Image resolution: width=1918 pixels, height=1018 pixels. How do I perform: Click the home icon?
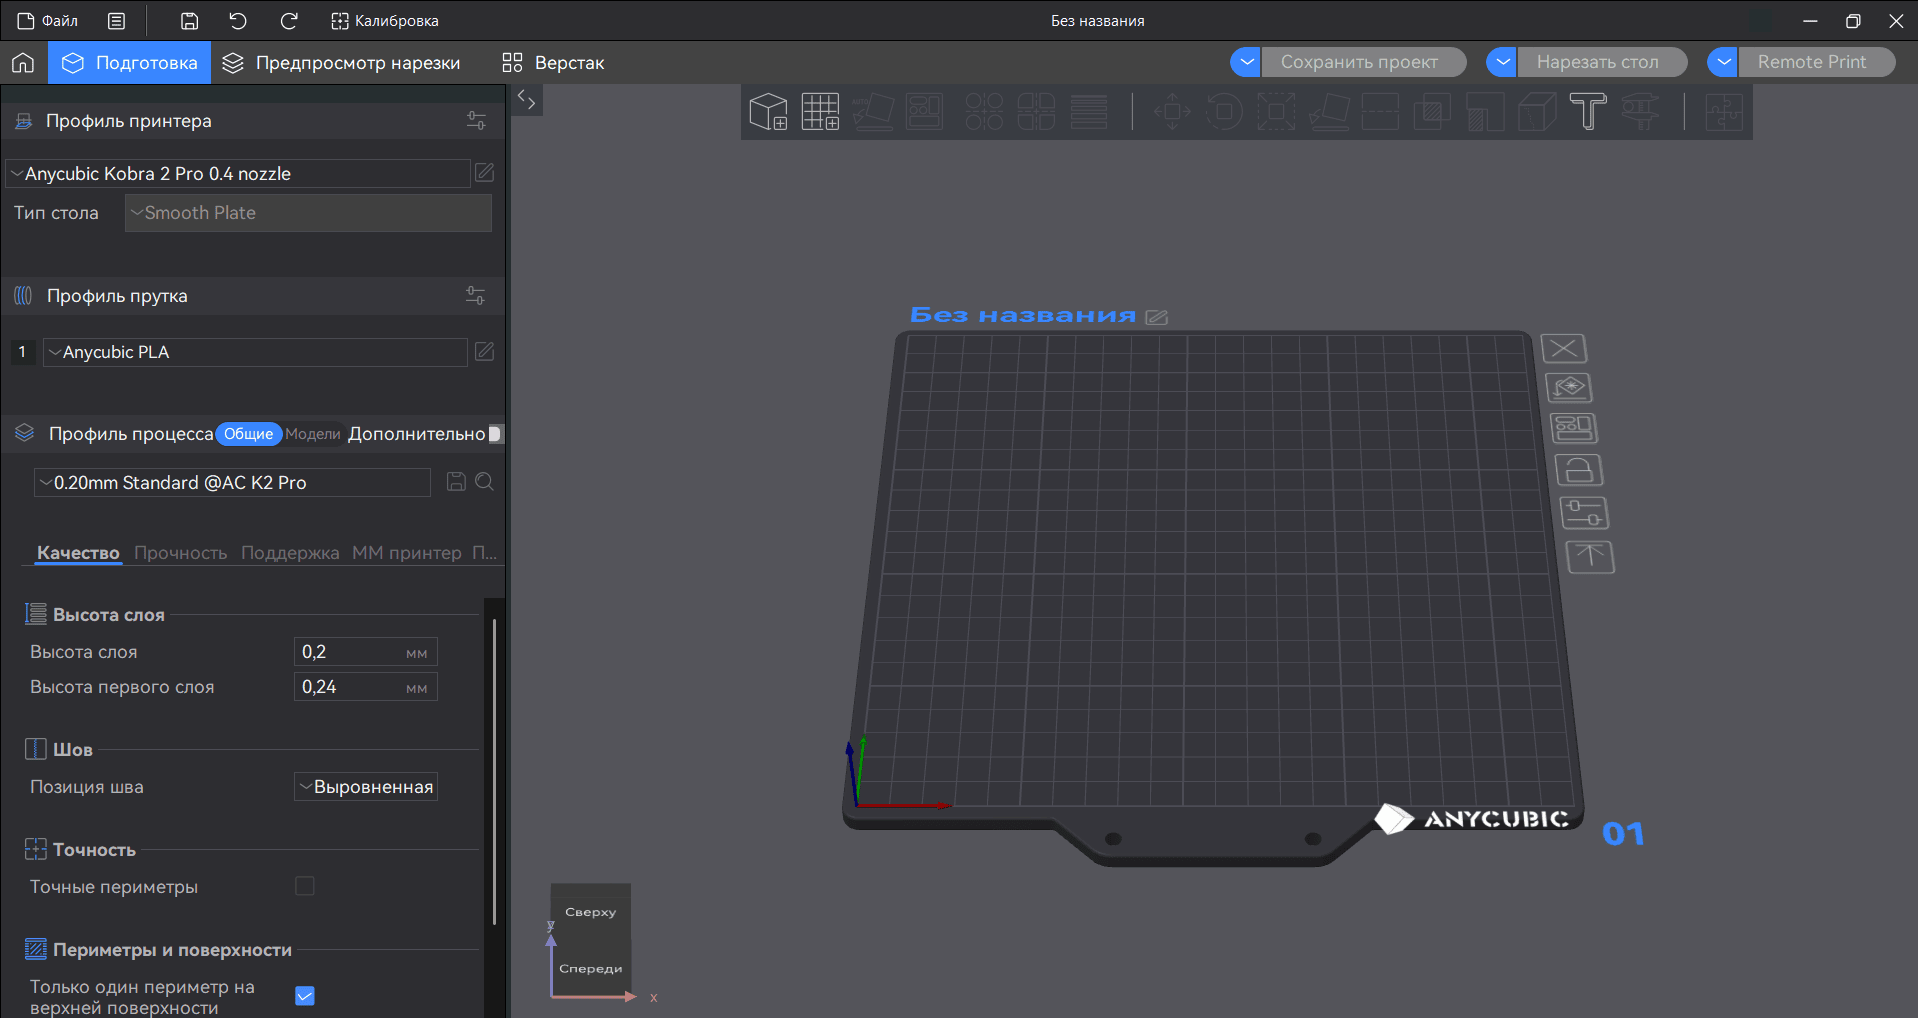[x=23, y=63]
